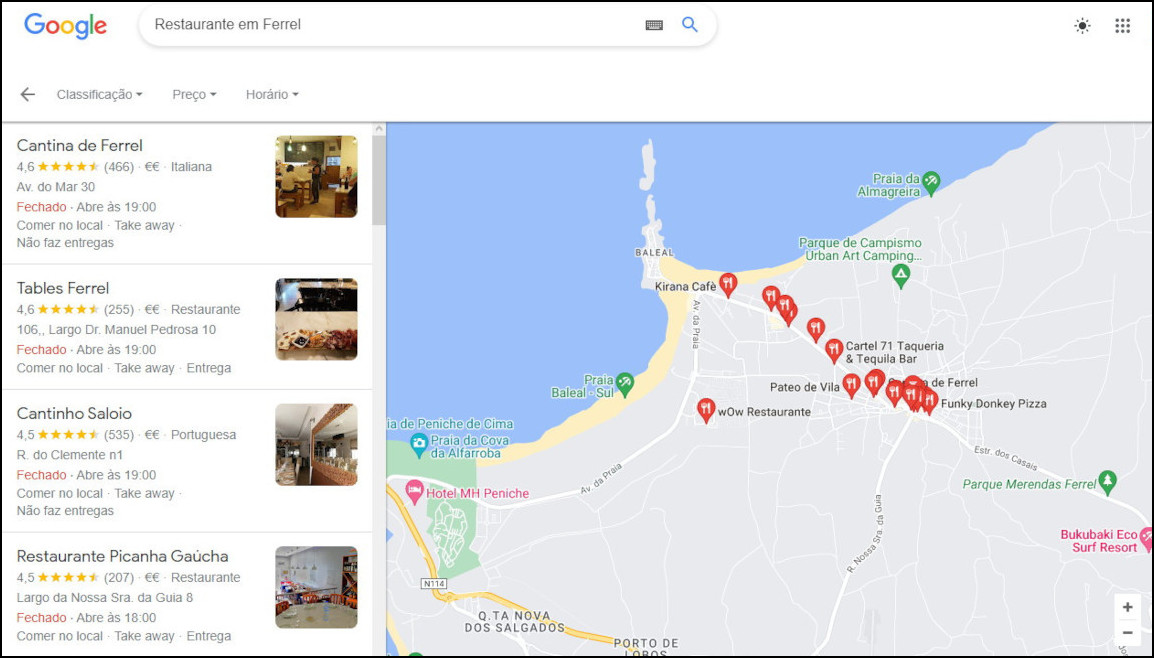
Task: Click the Pateo de Vila restaurant pin
Action: (x=852, y=385)
